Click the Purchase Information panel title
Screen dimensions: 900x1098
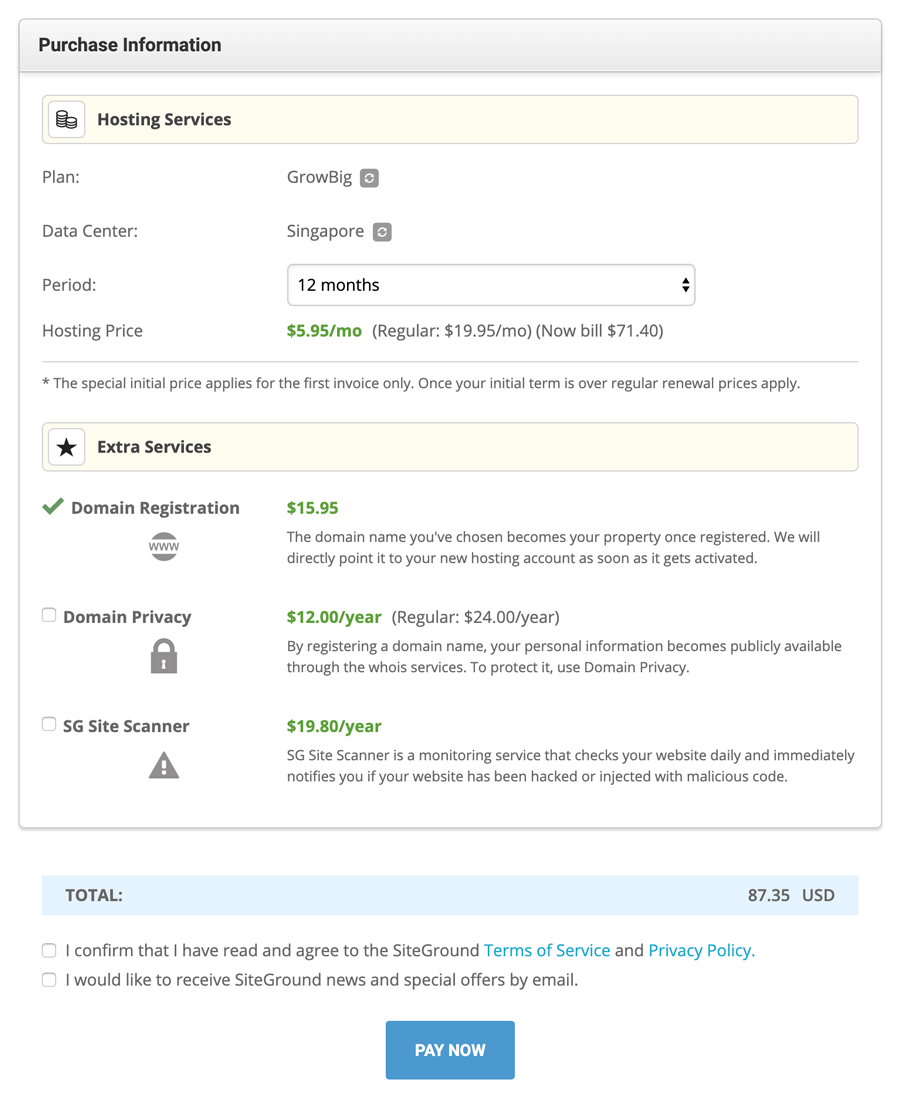130,45
